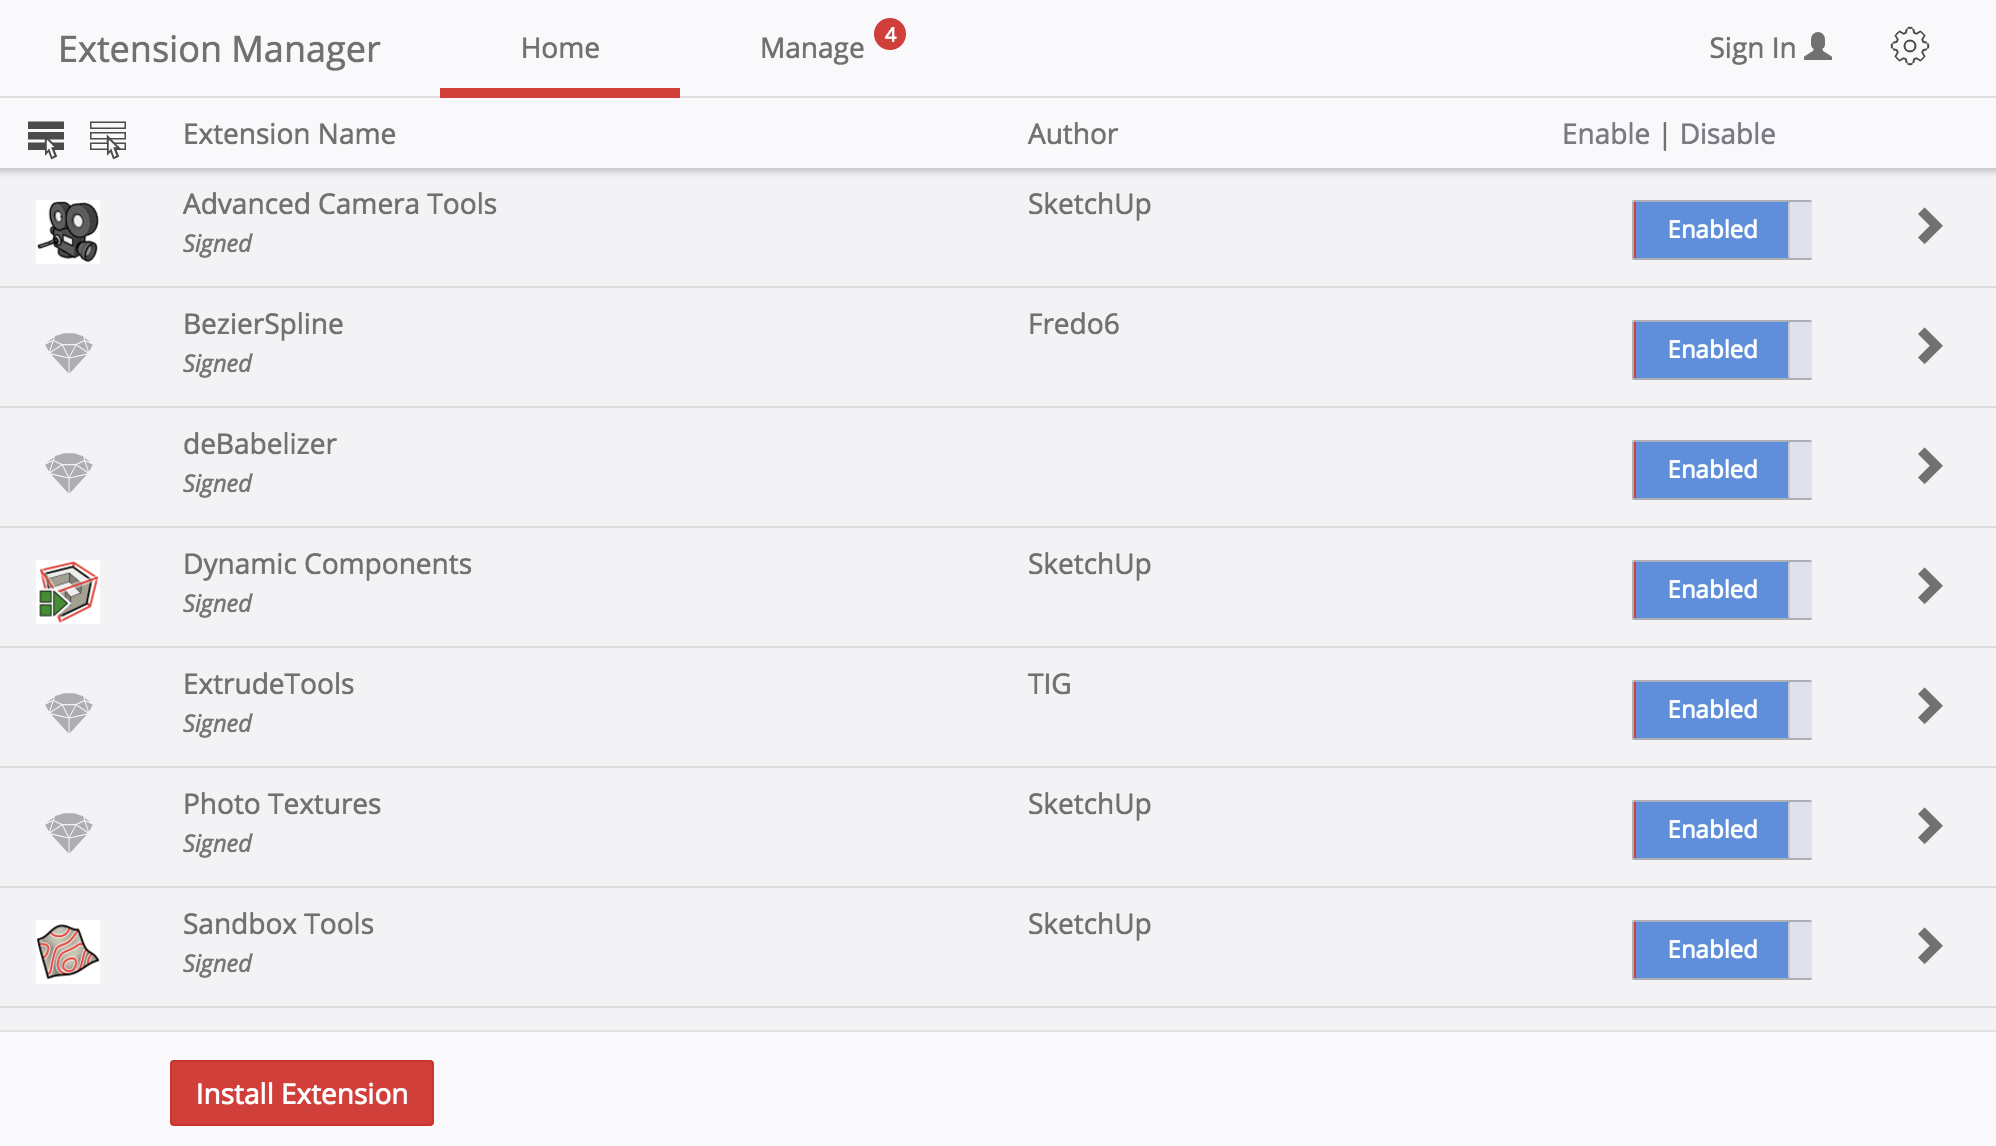Toggle the ExtrudeTools Enabled switch
Viewport: 1996px width, 1146px height.
point(1721,710)
